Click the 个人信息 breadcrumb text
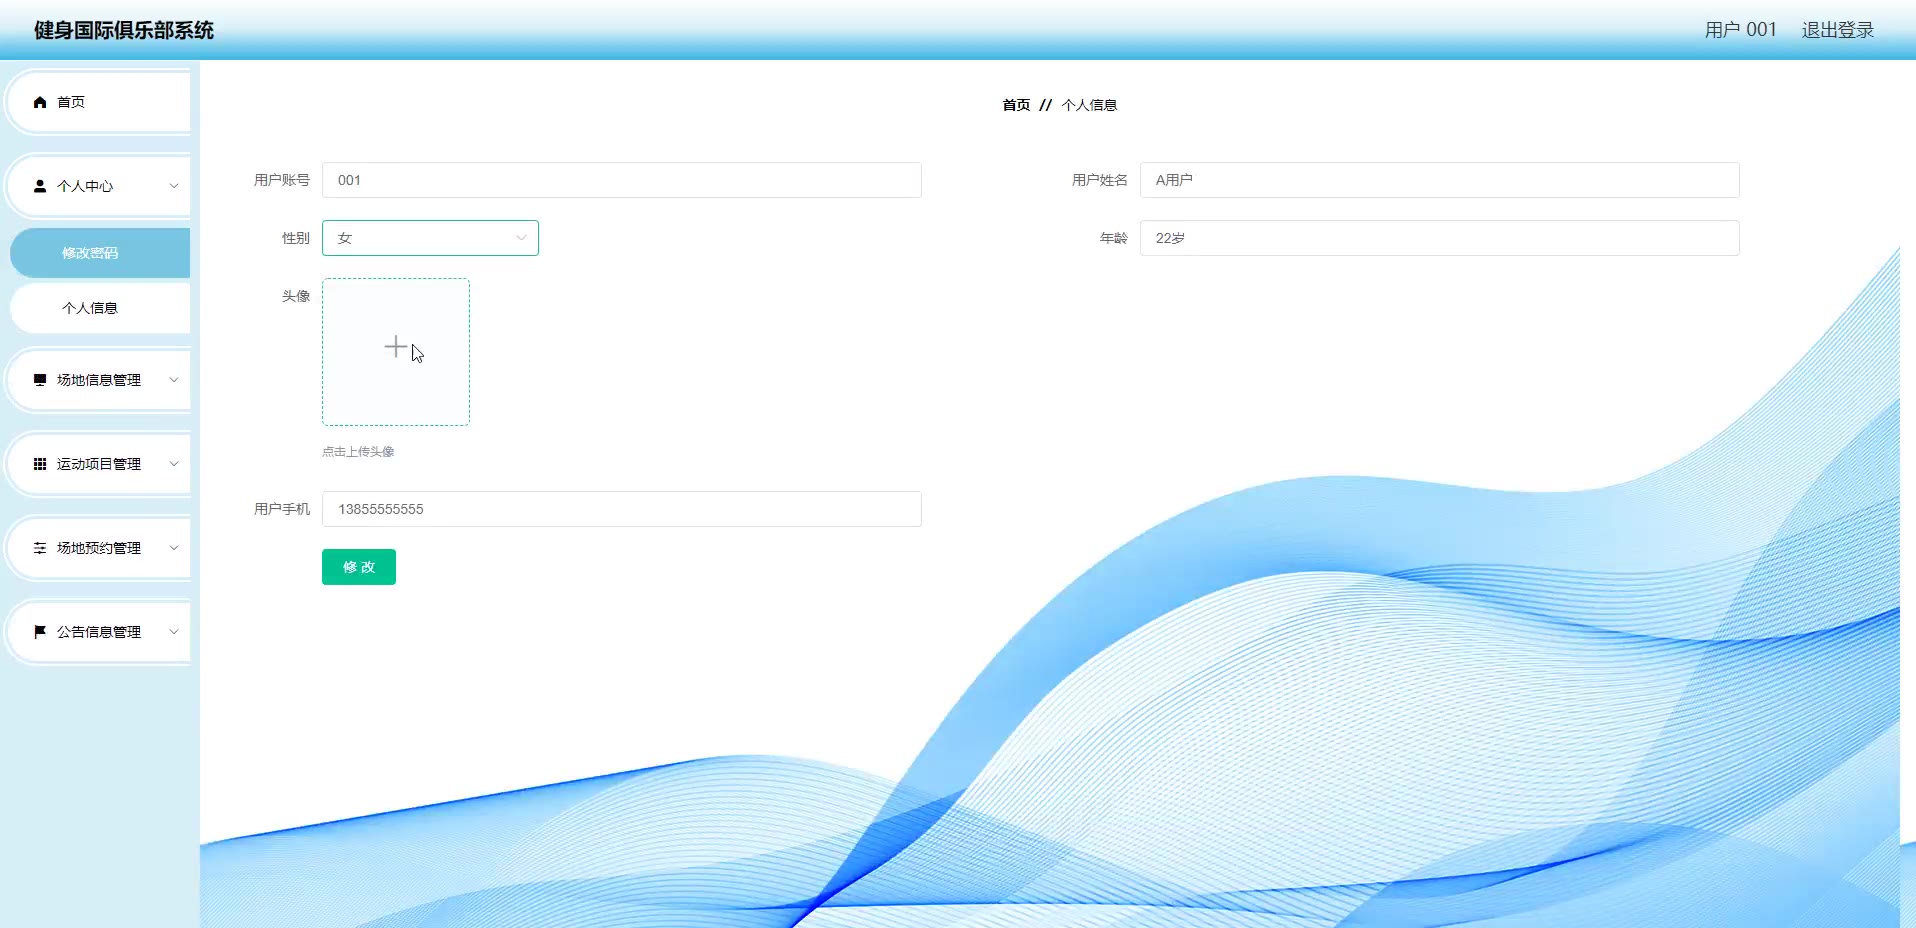The width and height of the screenshot is (1916, 928). click(x=1089, y=105)
